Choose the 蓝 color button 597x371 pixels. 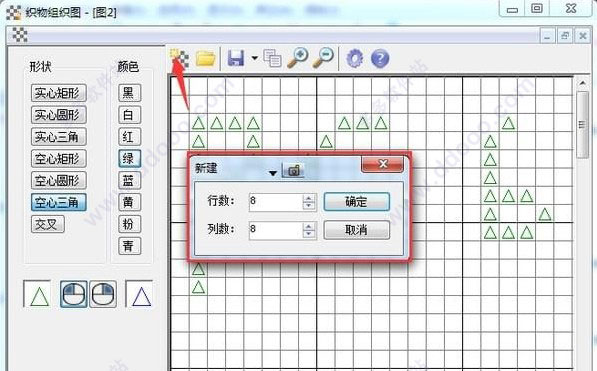(x=129, y=181)
